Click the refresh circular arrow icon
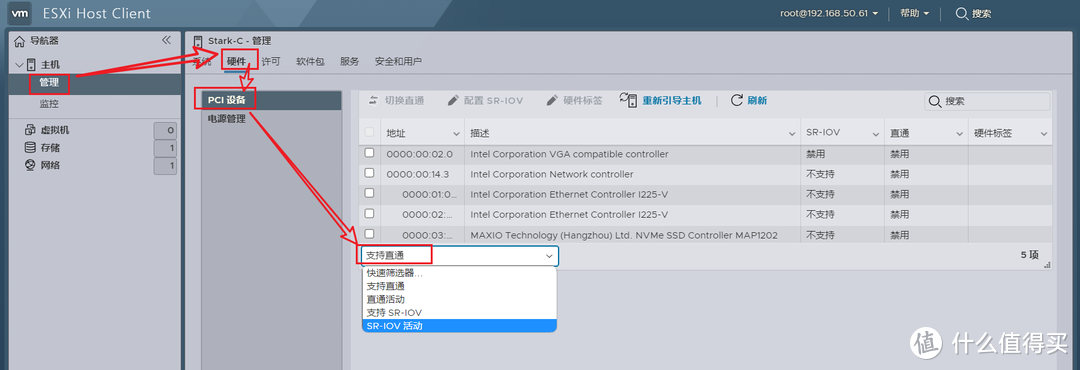The height and width of the screenshot is (370, 1080). coord(736,100)
